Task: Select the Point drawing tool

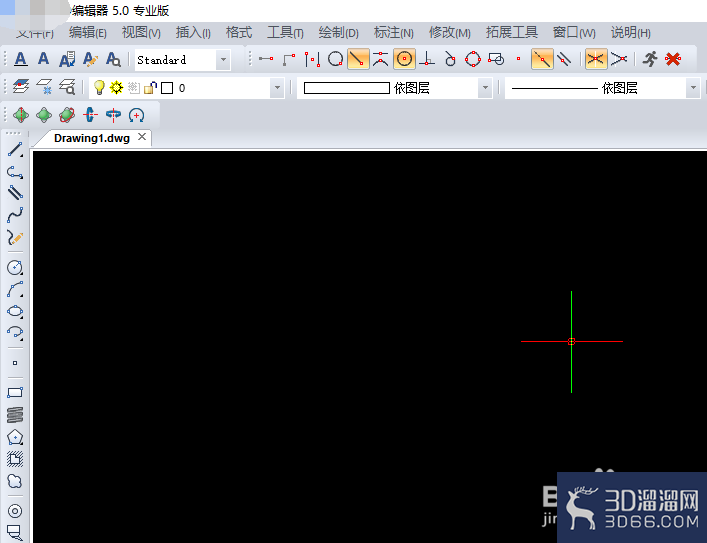Action: [15, 363]
